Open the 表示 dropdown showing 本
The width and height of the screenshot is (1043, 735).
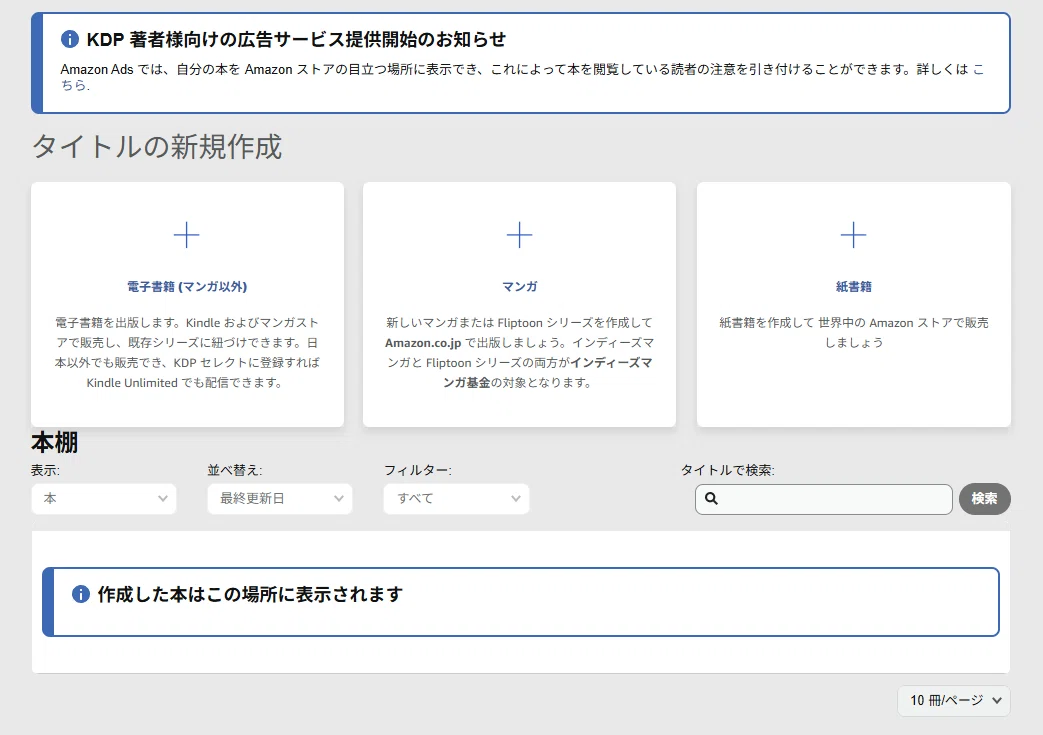coord(104,499)
